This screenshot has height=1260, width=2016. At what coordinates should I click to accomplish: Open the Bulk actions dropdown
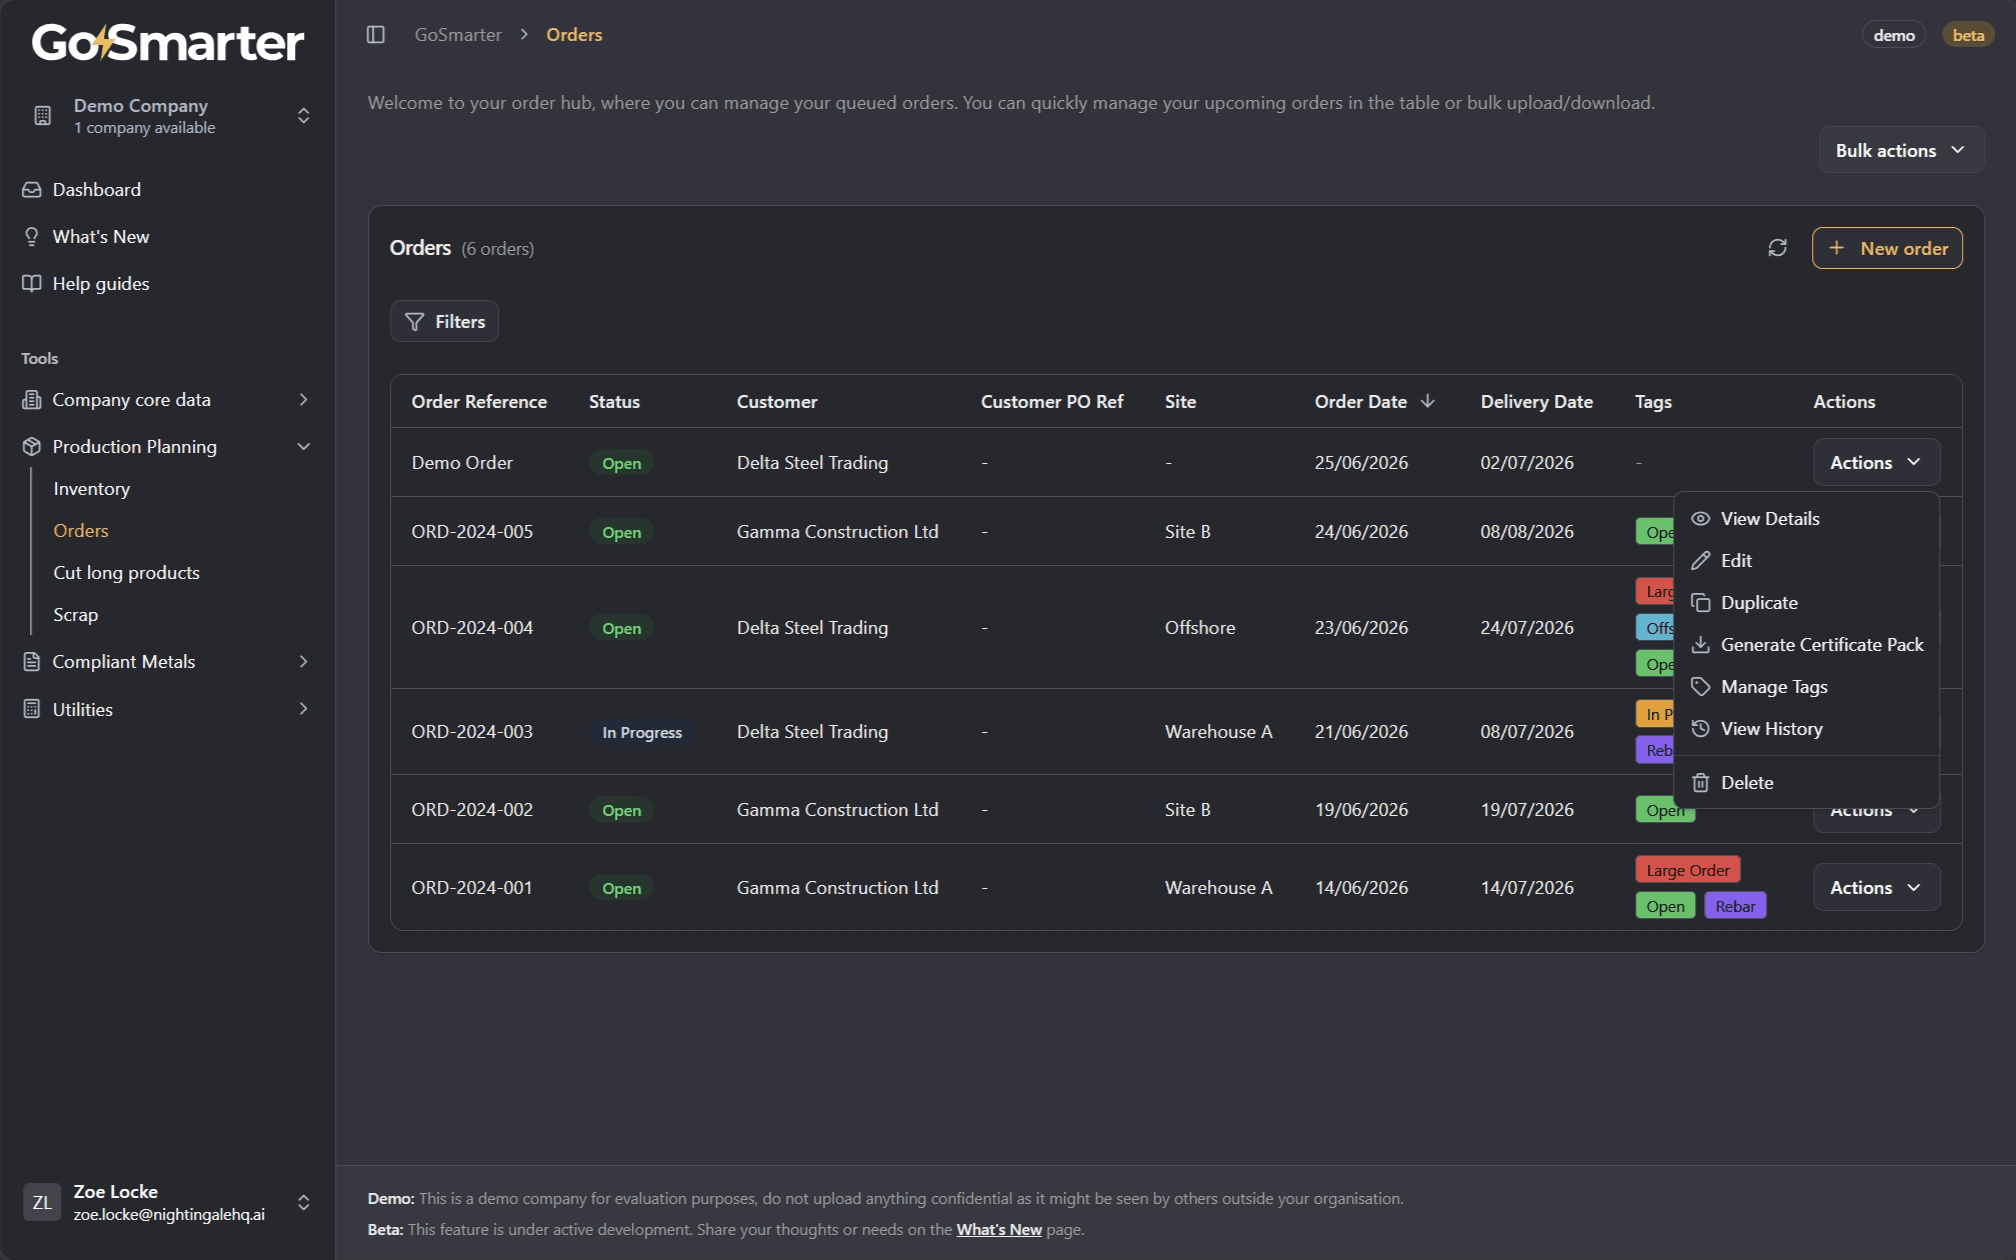coord(1901,150)
